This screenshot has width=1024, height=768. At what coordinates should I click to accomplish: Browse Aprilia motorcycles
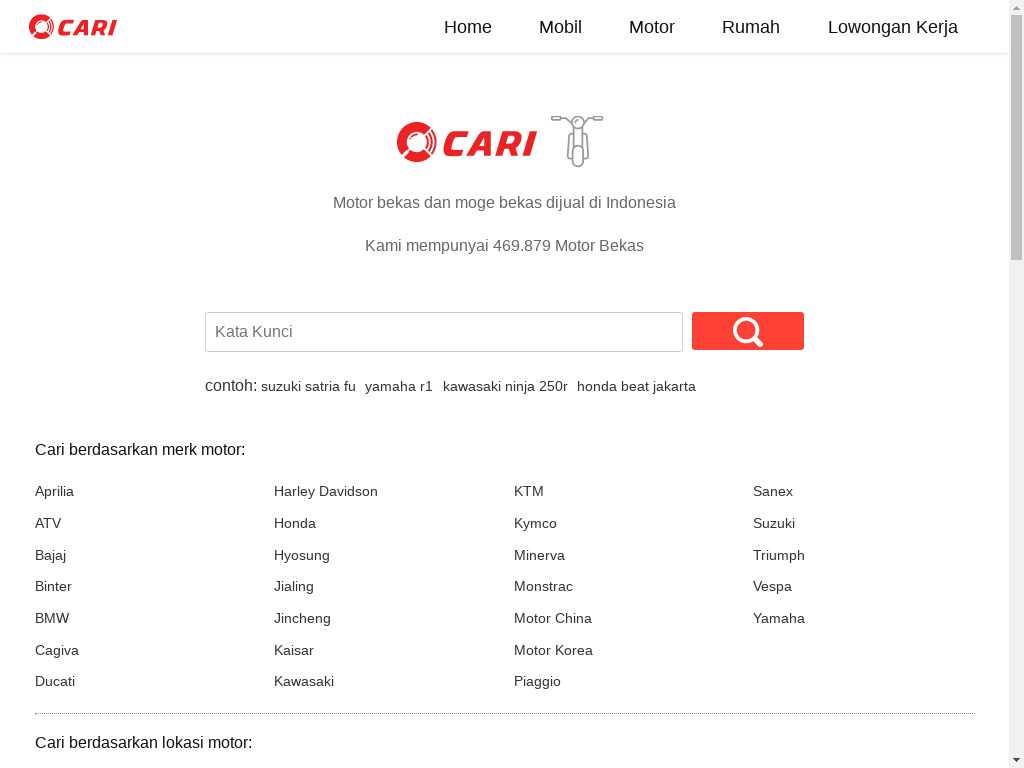point(54,491)
